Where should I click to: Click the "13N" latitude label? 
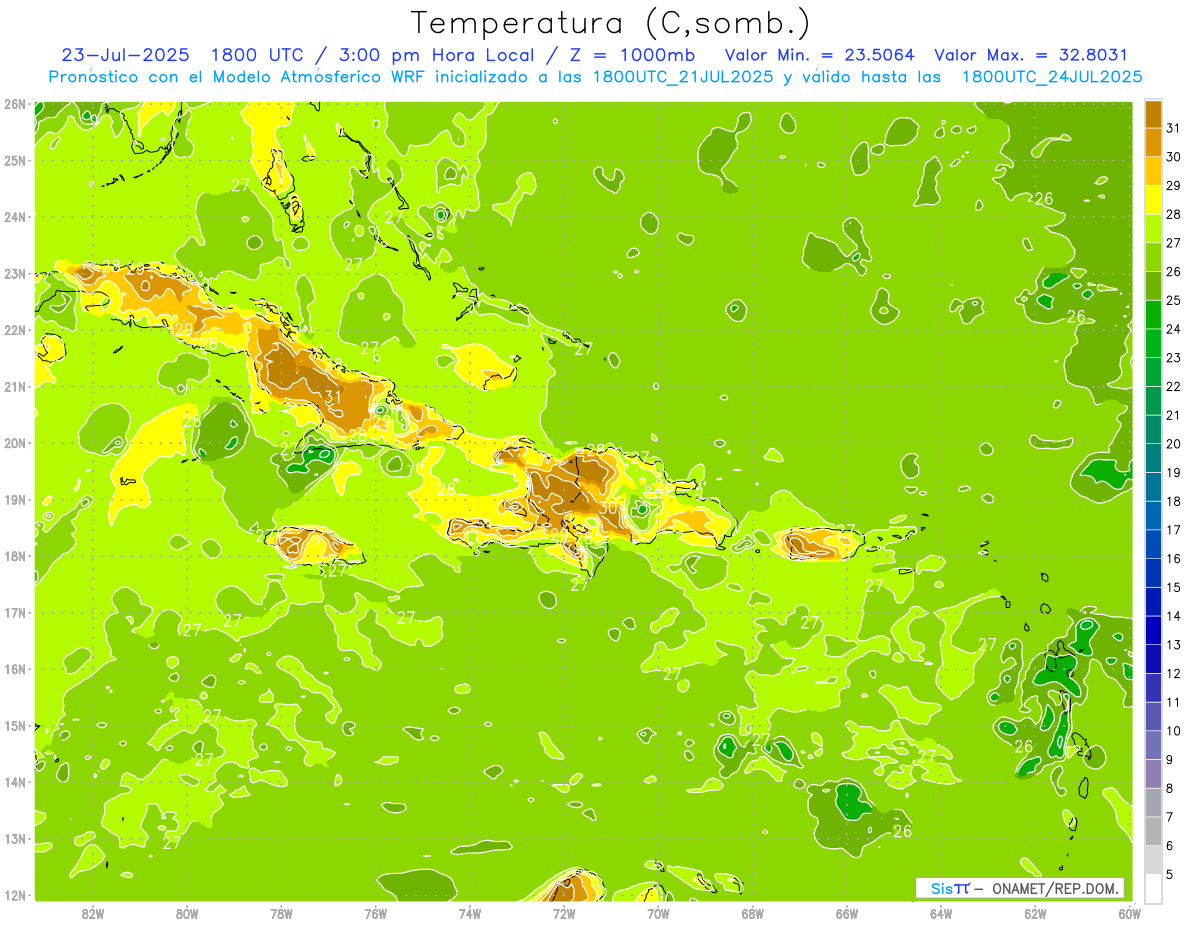(x=14, y=838)
